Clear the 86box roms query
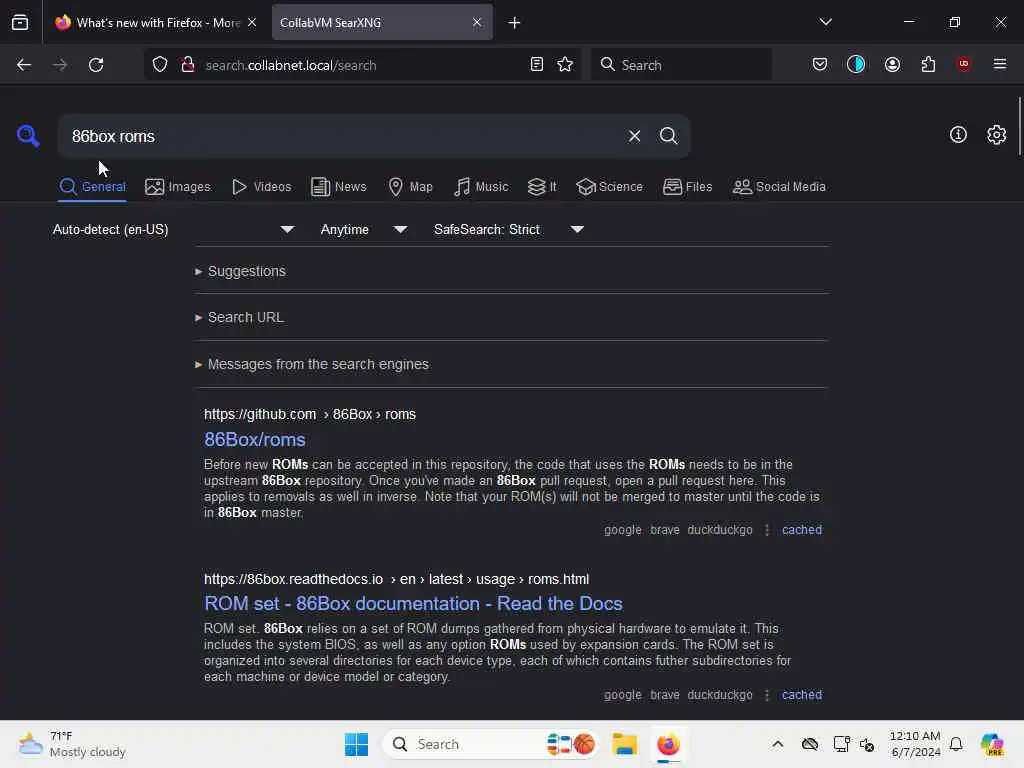The image size is (1024, 768). click(634, 136)
